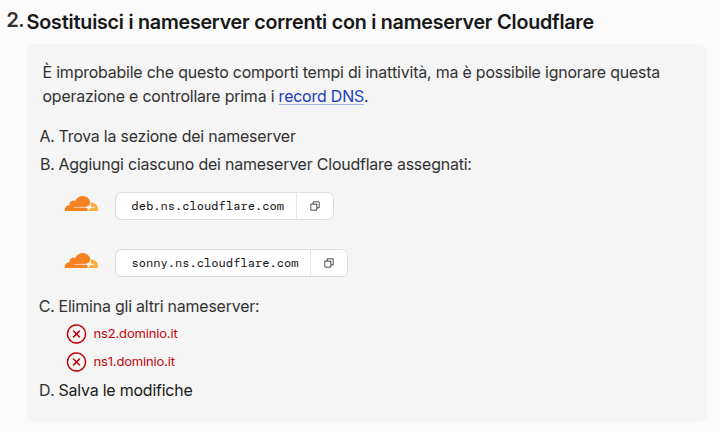Click step 'A. Trova la sezione dei nameserver'
This screenshot has height=432, width=720.
[x=168, y=136]
